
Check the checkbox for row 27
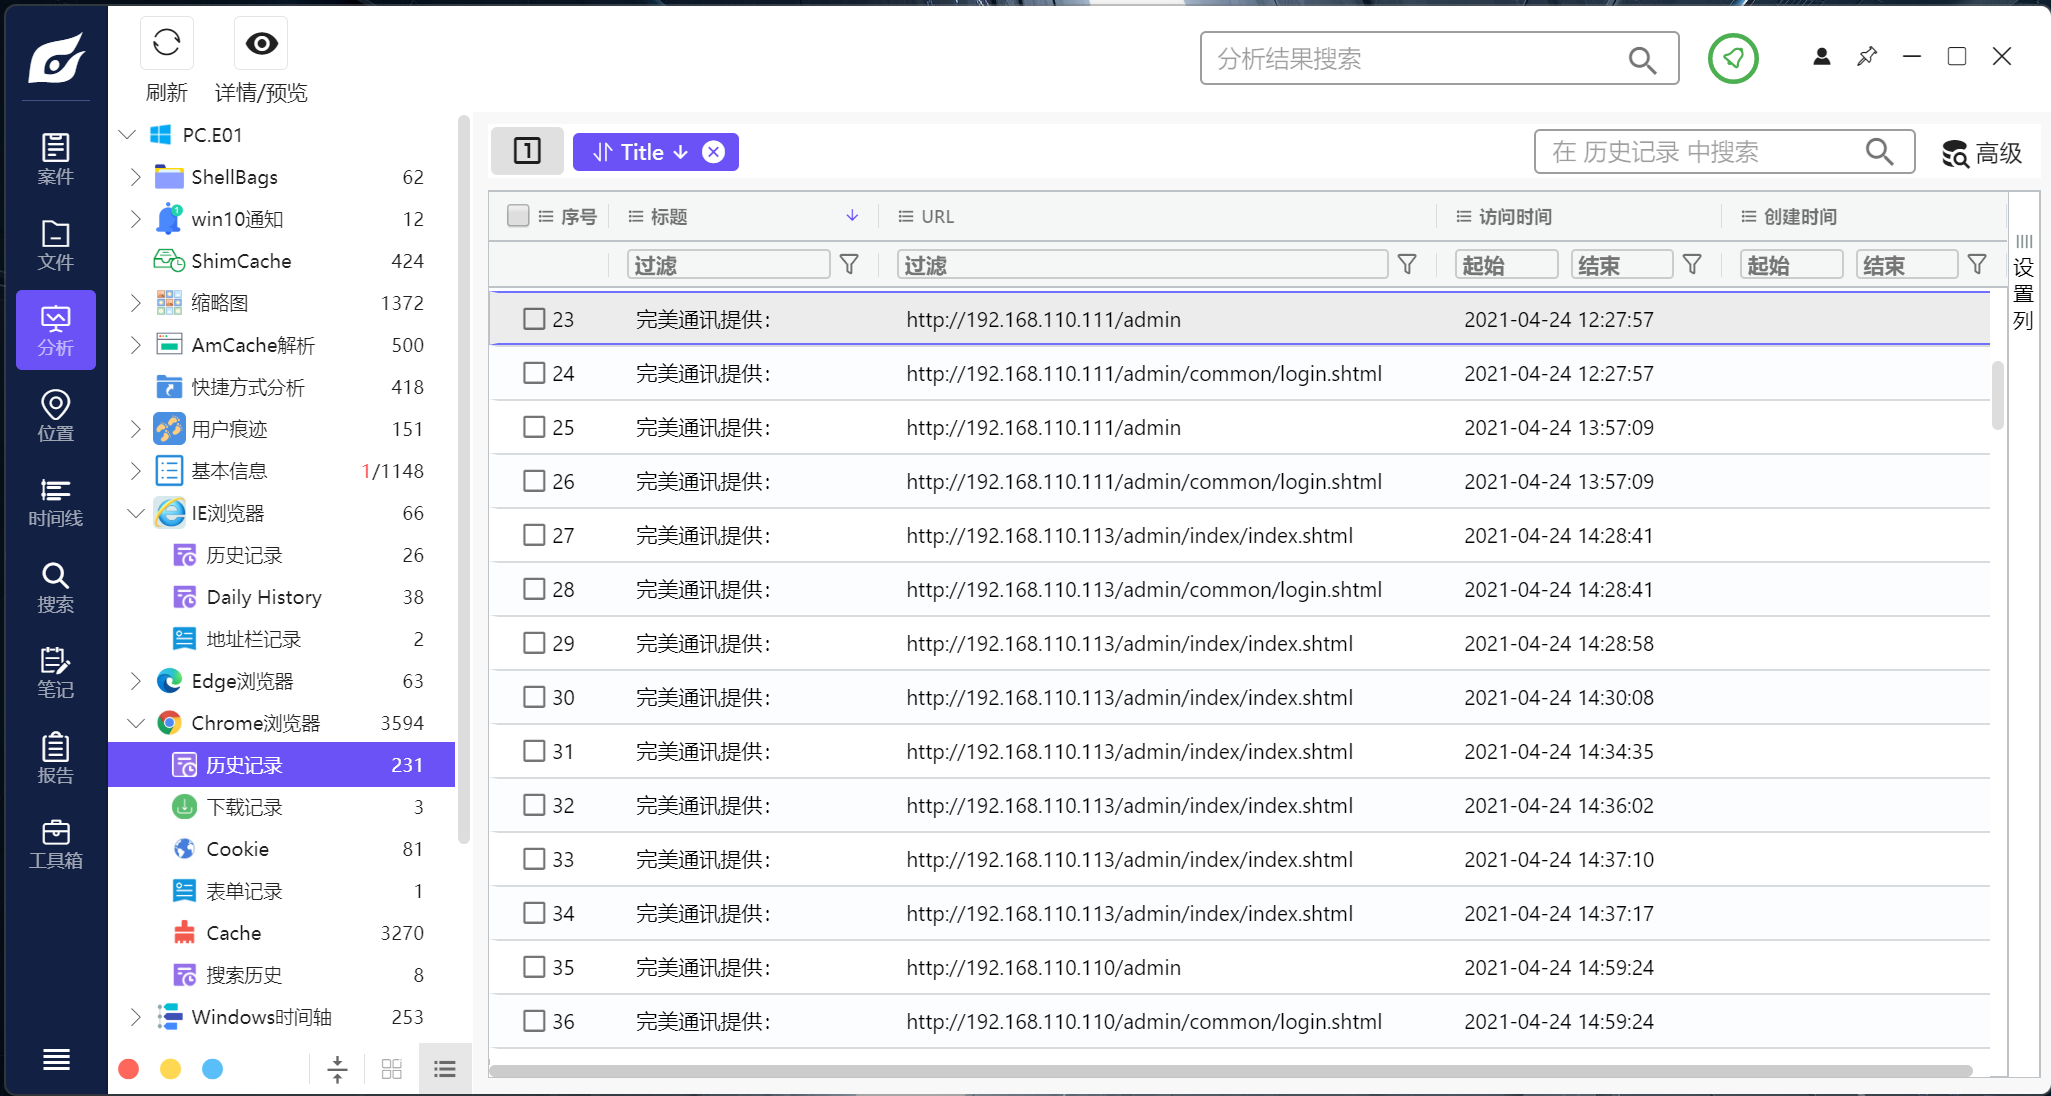534,535
